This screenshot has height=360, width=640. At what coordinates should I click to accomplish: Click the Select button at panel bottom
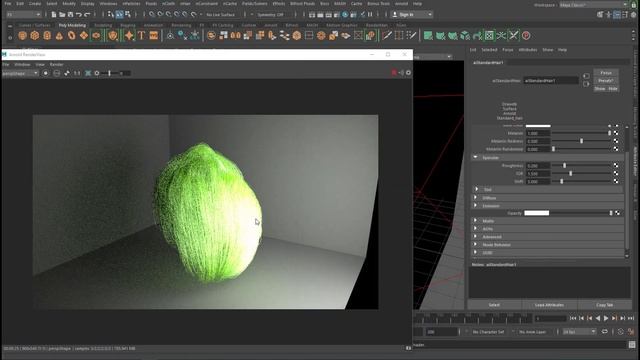coord(494,305)
